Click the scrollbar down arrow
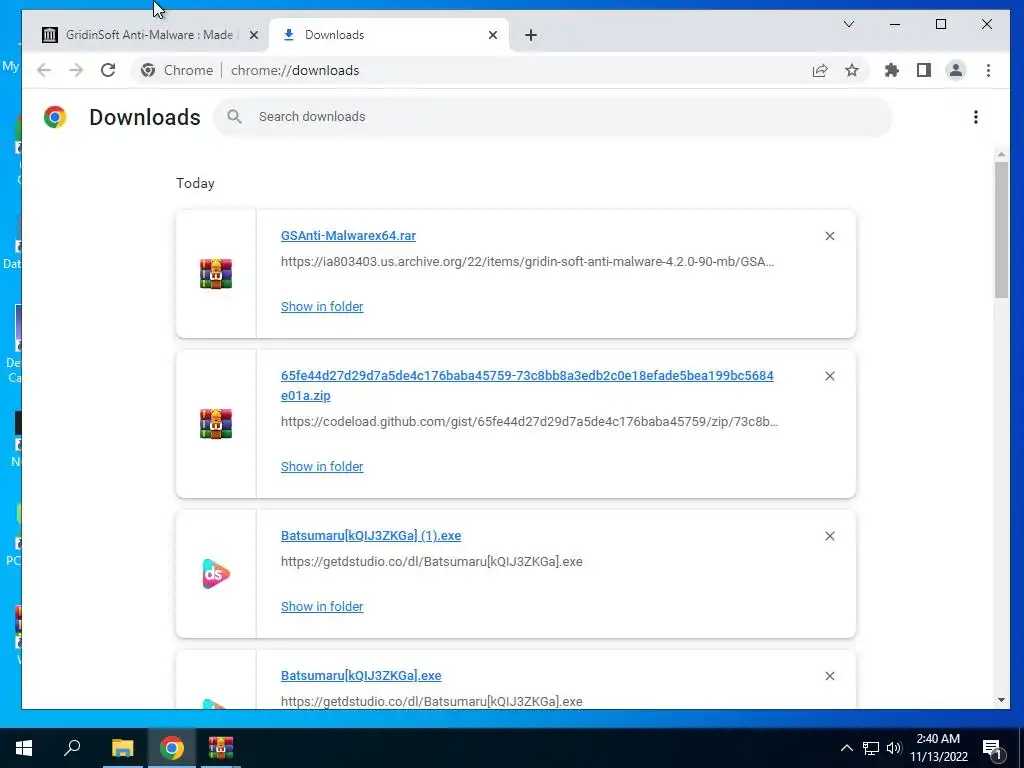Viewport: 1024px width, 768px height. (x=1001, y=700)
